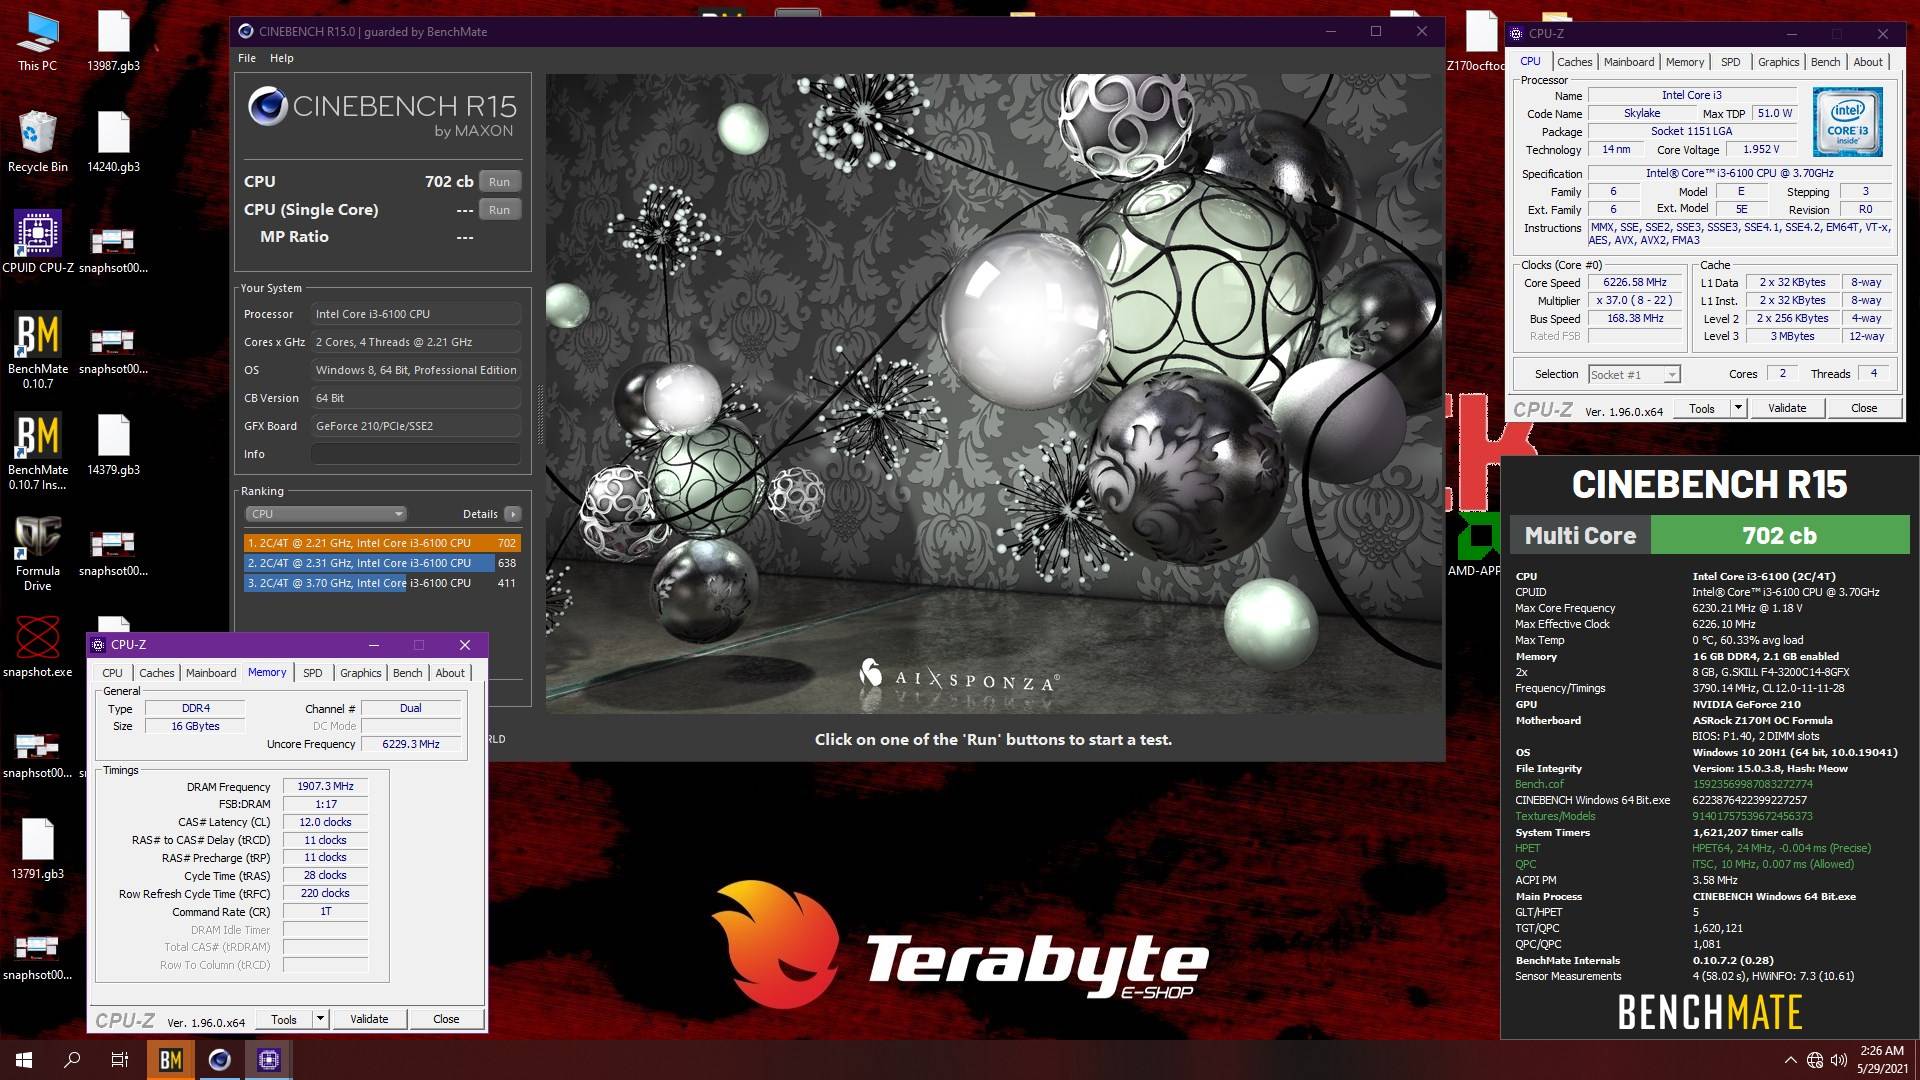Expand the Tools dropdown arrow in memory CPU-Z
The height and width of the screenshot is (1080, 1920).
tap(320, 1019)
